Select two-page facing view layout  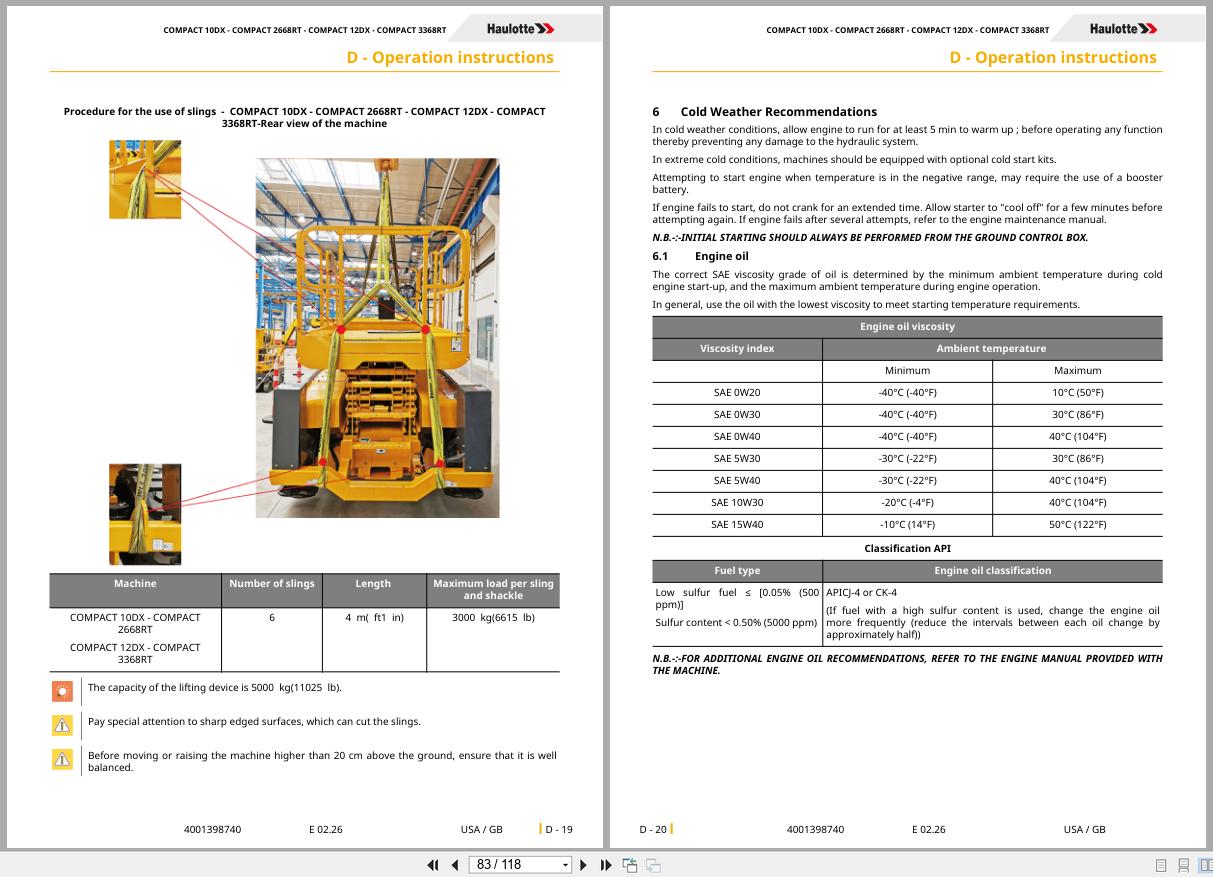point(1204,865)
